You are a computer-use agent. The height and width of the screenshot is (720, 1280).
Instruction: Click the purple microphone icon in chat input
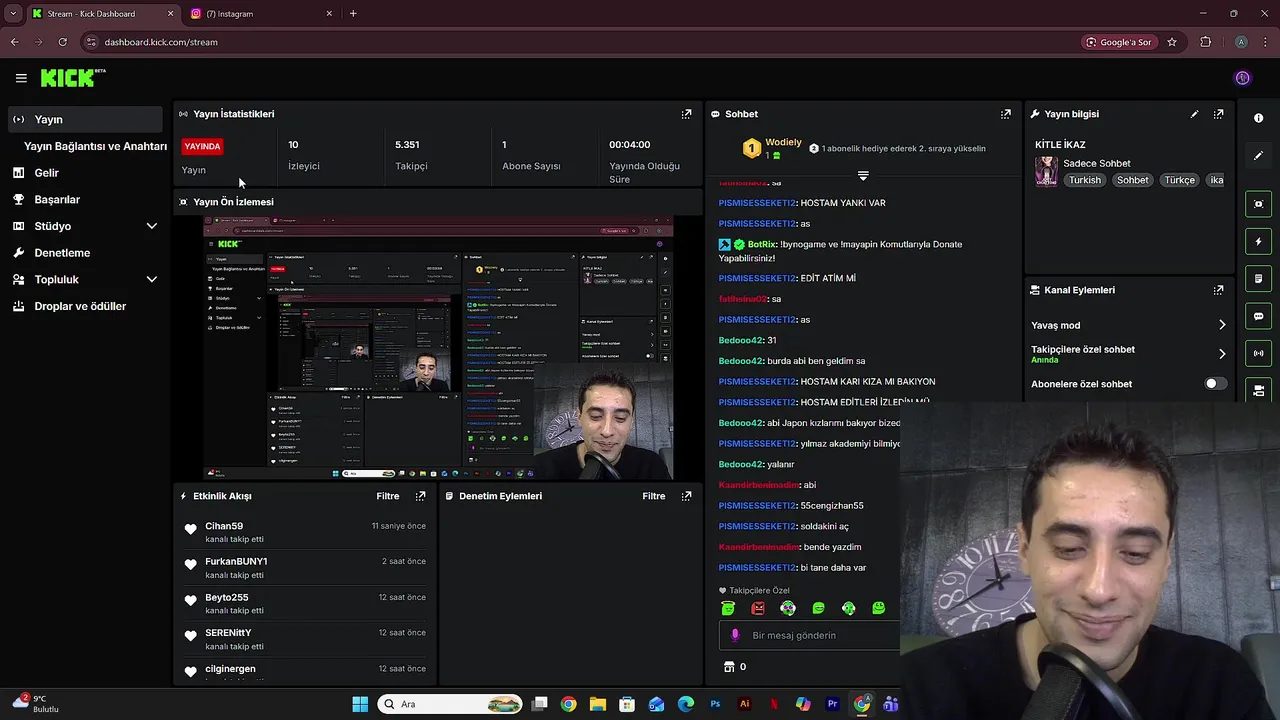coord(735,635)
